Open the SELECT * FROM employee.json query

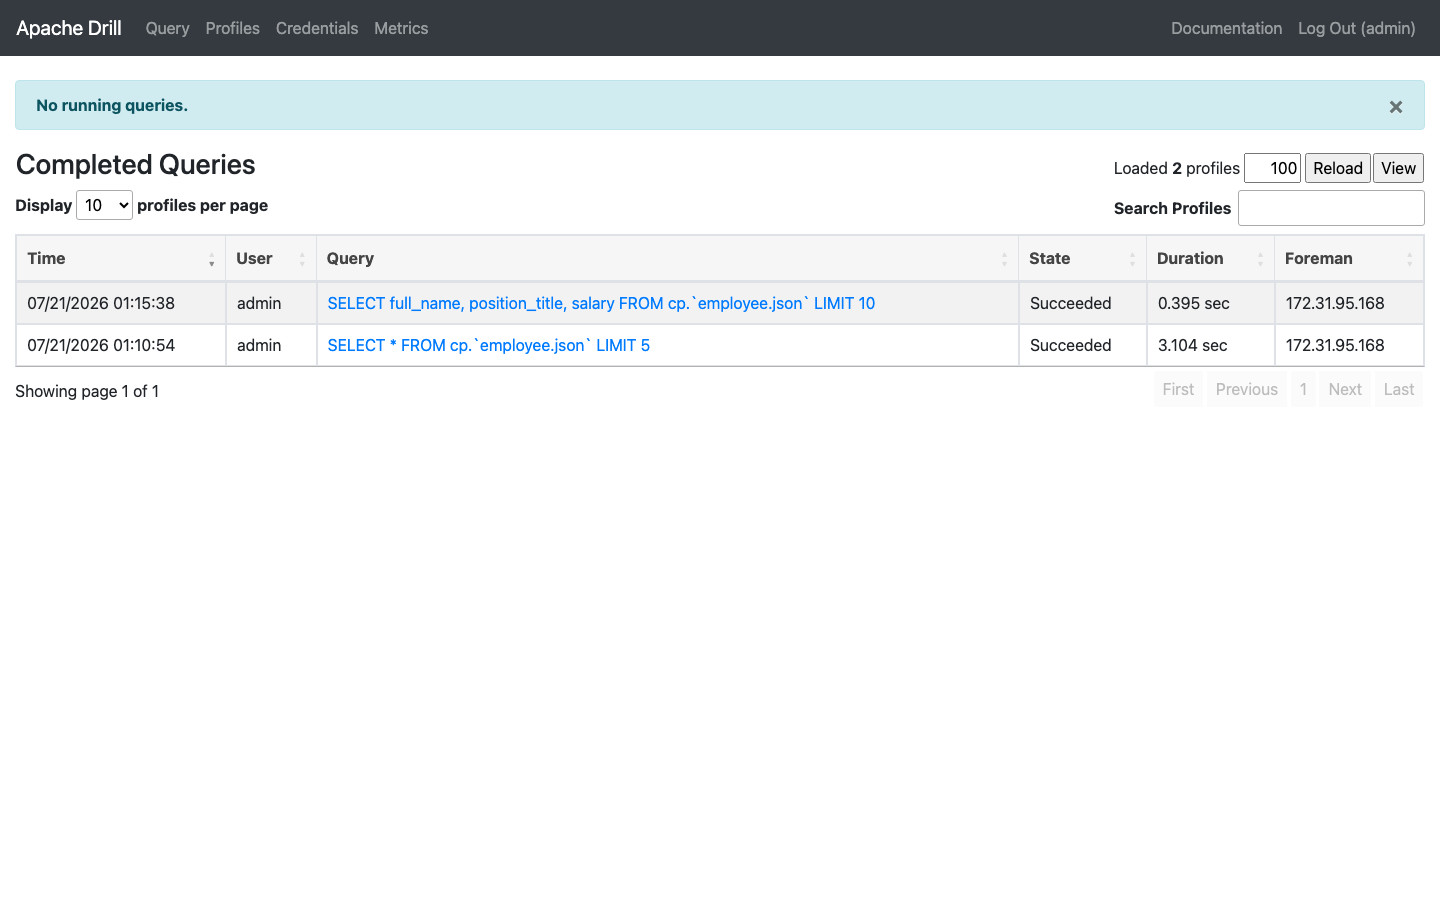488,345
